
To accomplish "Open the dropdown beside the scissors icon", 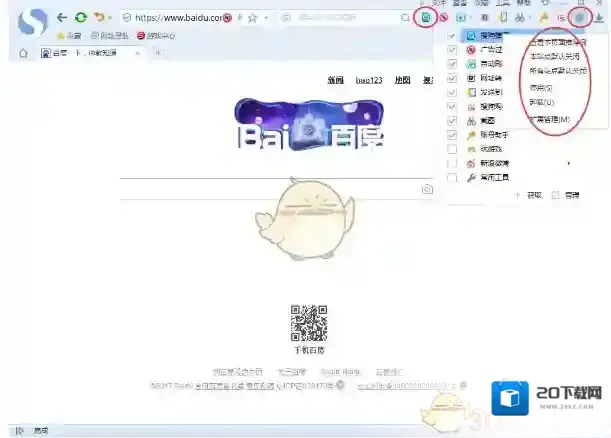I will pos(530,18).
